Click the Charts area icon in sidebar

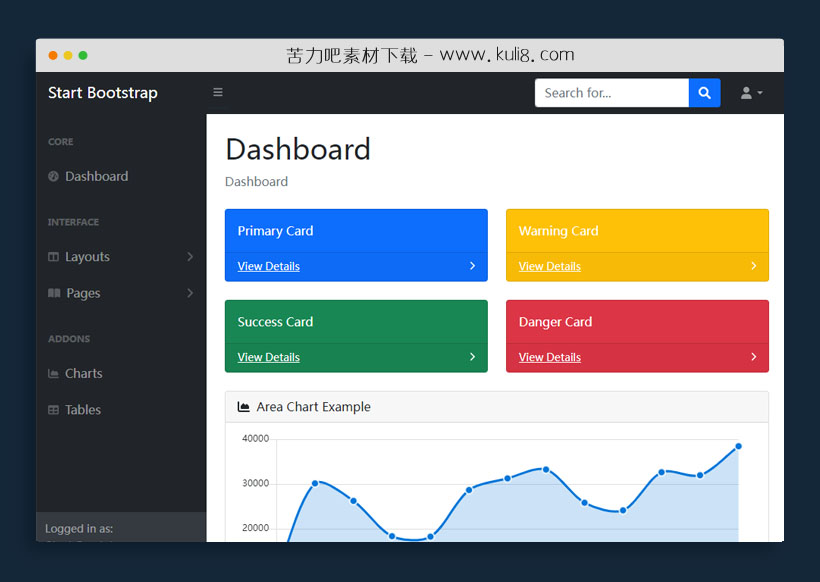[x=53, y=374]
